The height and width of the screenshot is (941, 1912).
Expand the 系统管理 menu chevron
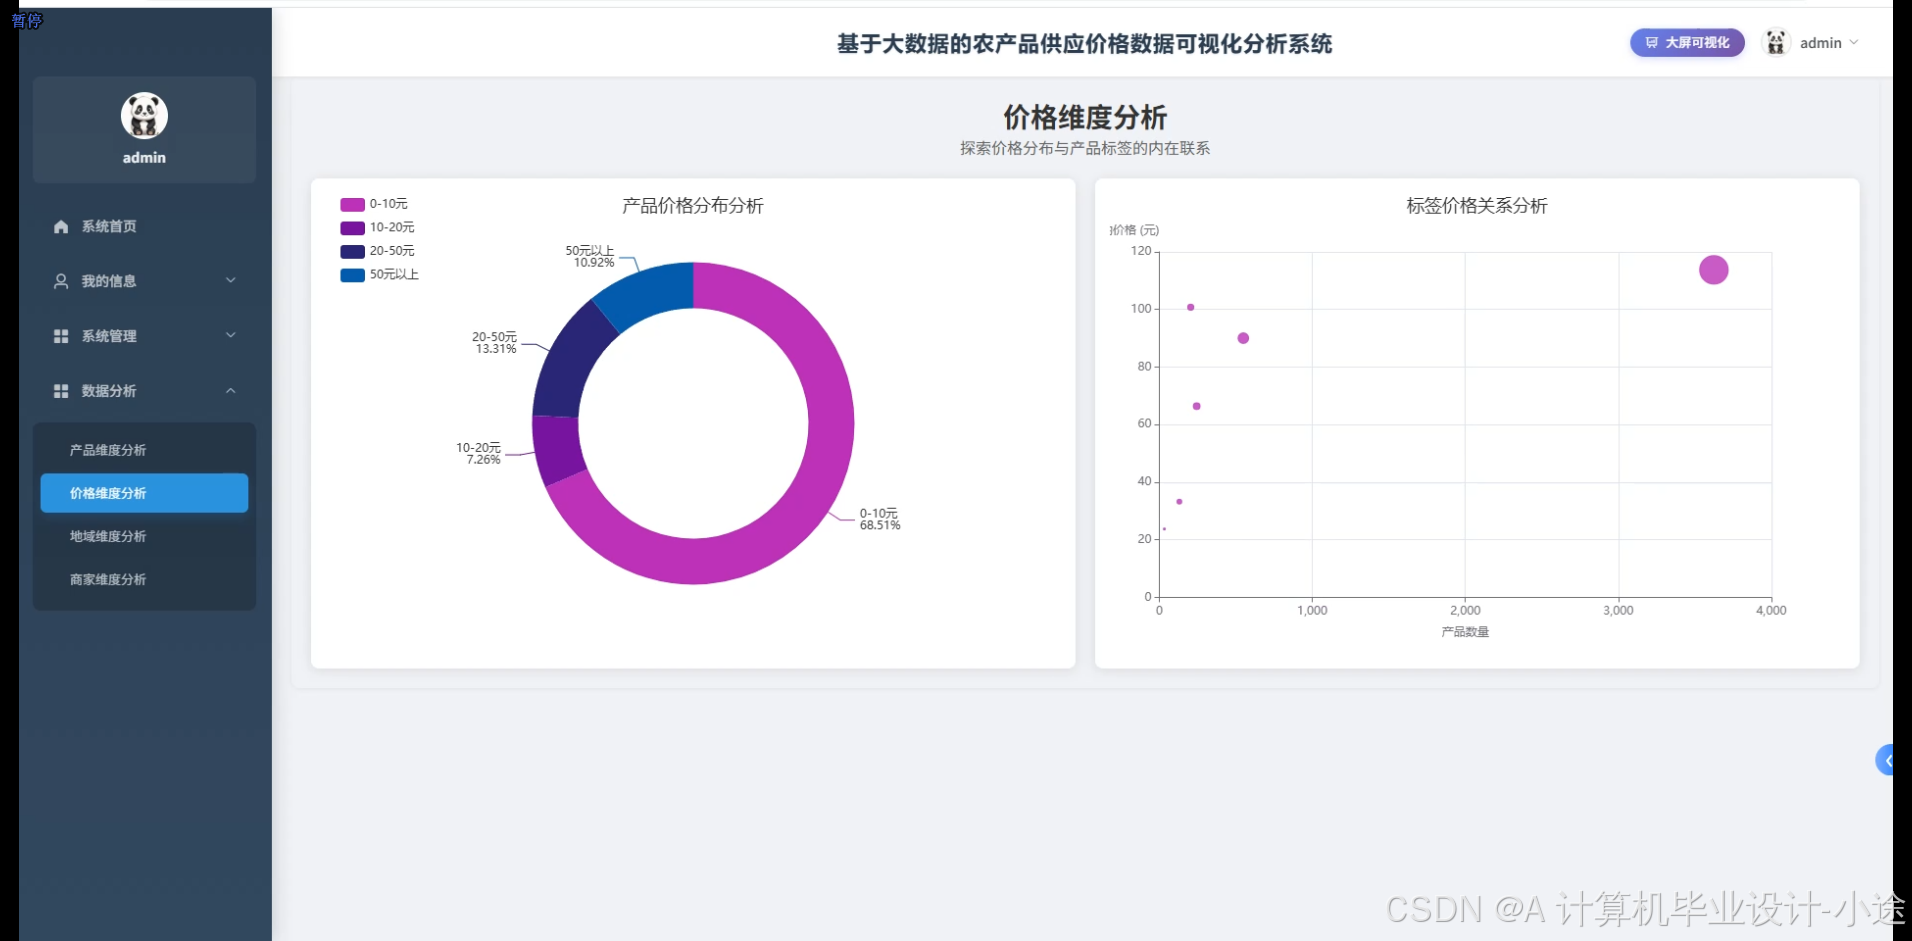231,336
